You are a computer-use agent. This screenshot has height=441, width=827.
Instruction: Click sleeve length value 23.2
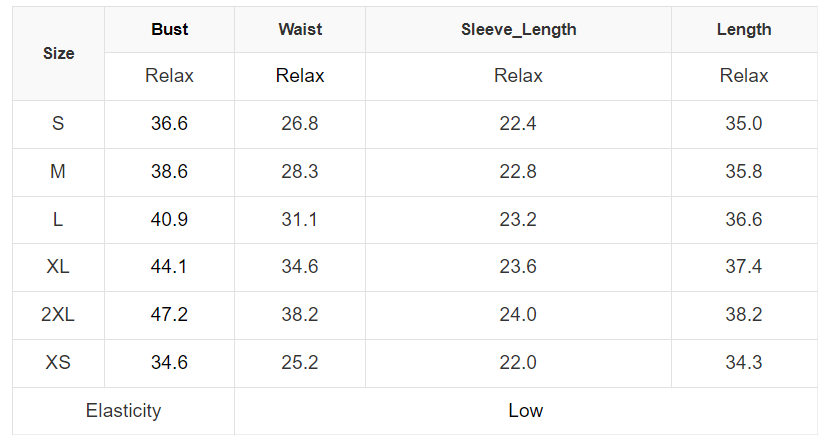click(518, 219)
